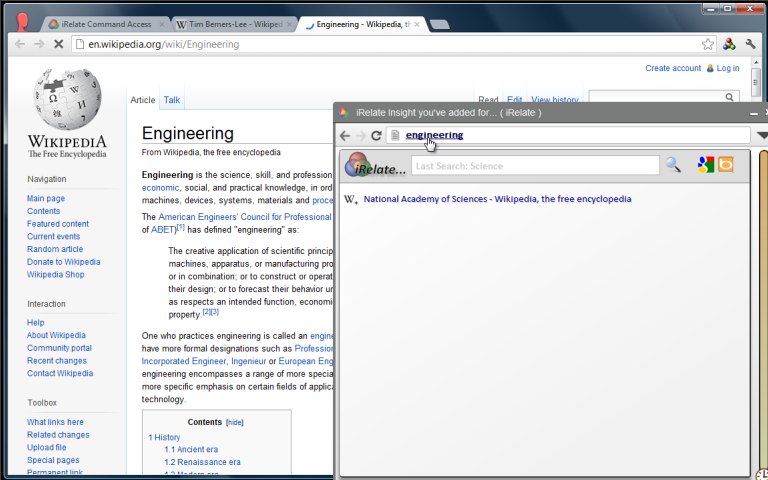Click Log in link
Viewport: 768px width, 480px height.
pyautogui.click(x=728, y=68)
